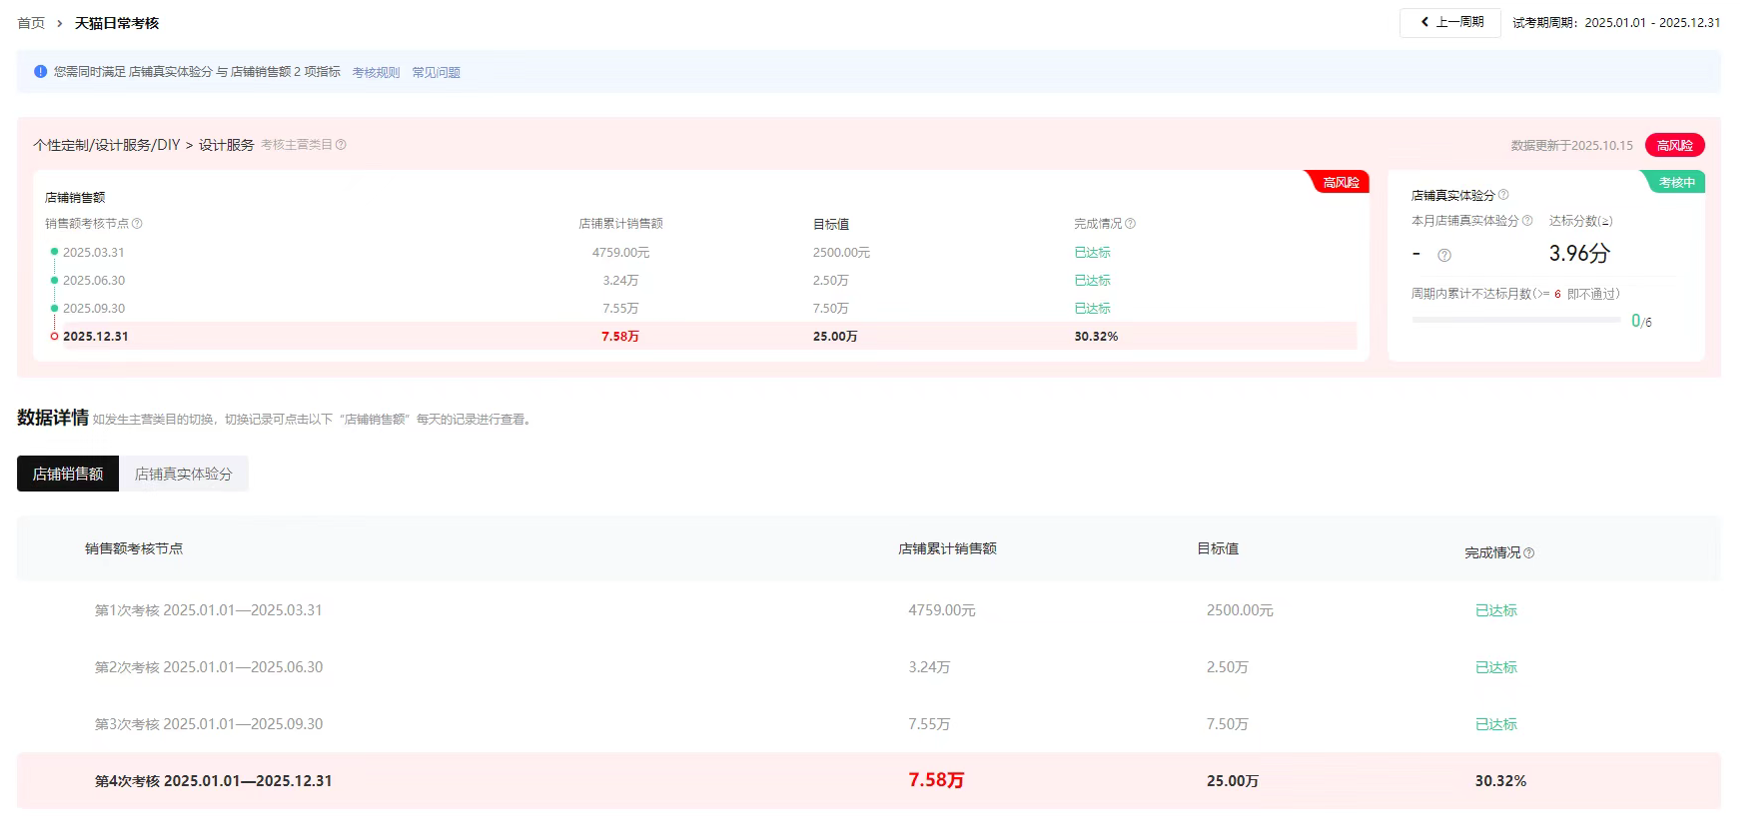Viewport: 1744px width, 816px height.
Task: Click help icon next to 销售额考核节点
Action: pos(137,224)
